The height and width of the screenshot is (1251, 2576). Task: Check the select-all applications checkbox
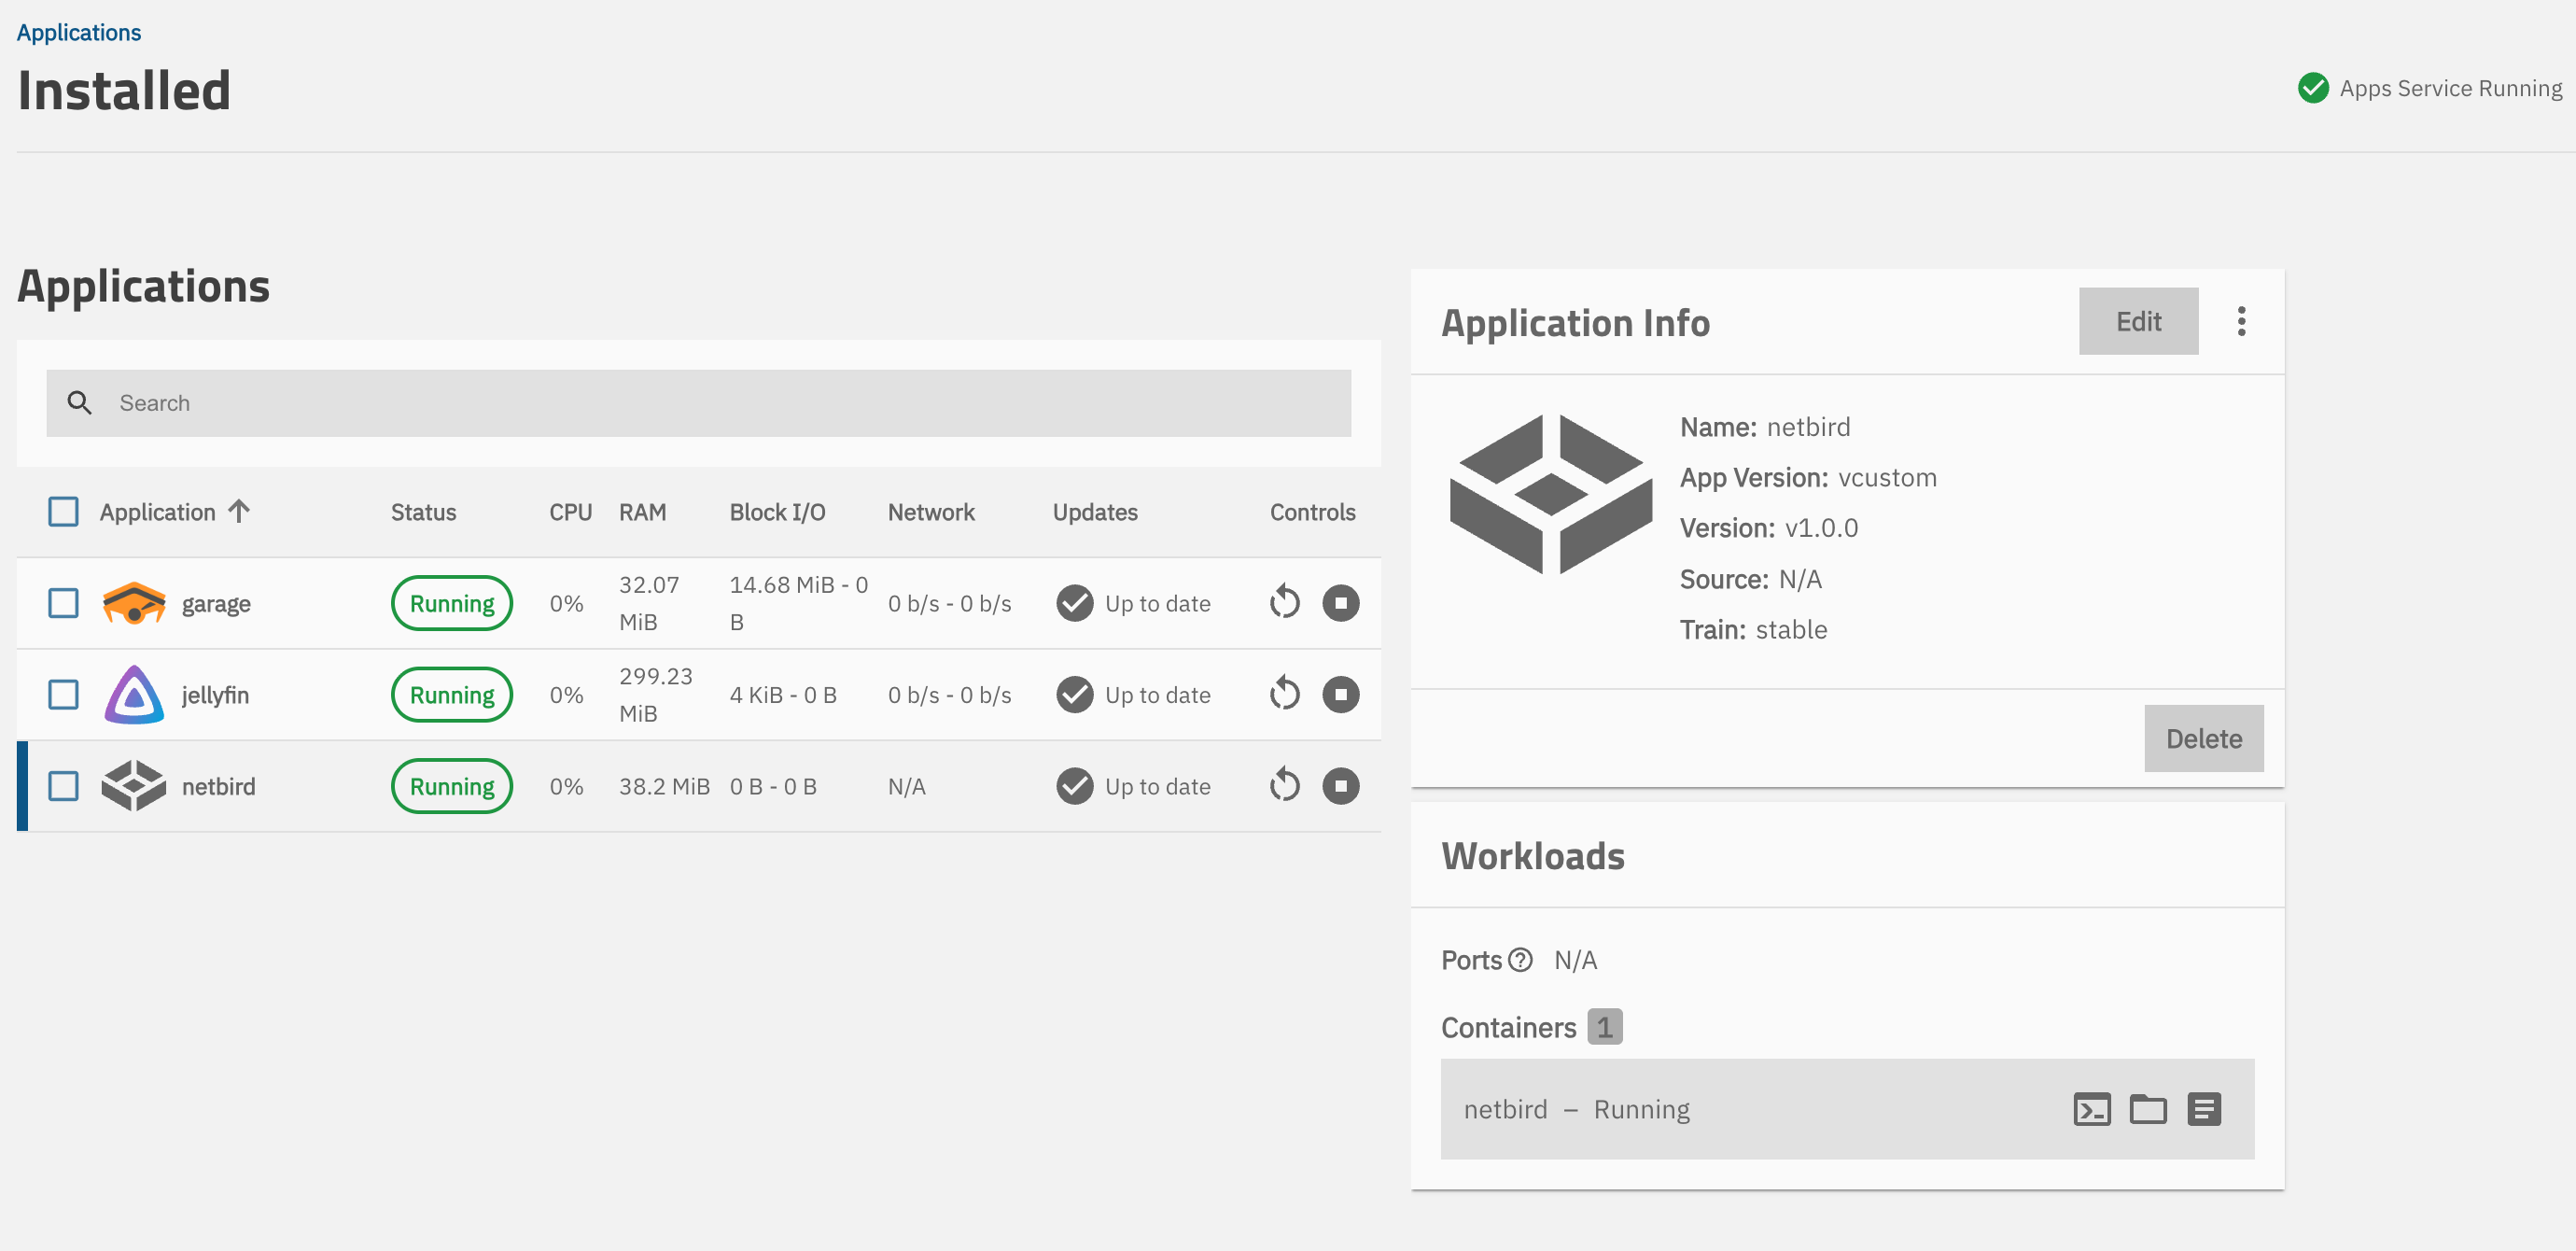(64, 512)
